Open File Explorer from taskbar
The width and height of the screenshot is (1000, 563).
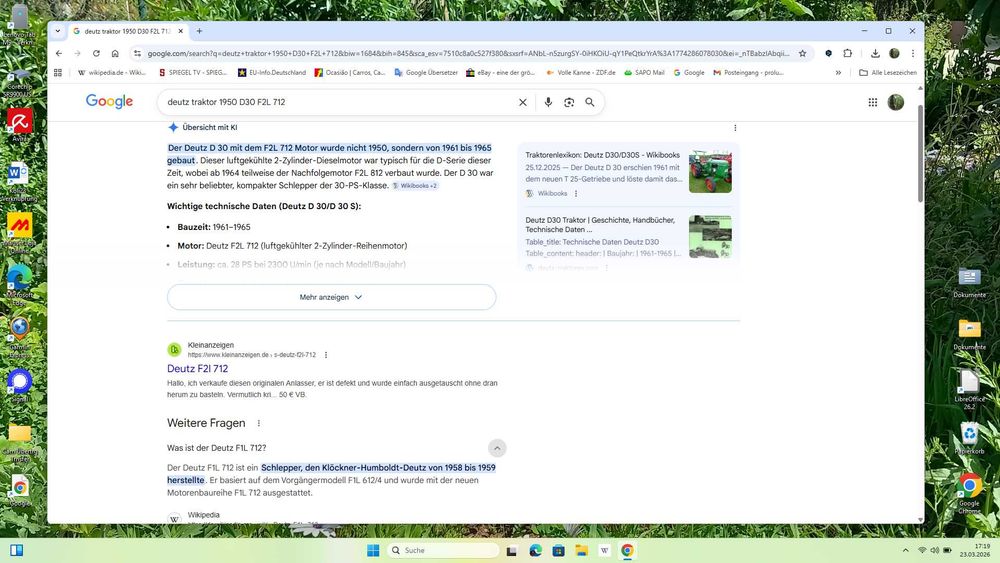point(581,550)
